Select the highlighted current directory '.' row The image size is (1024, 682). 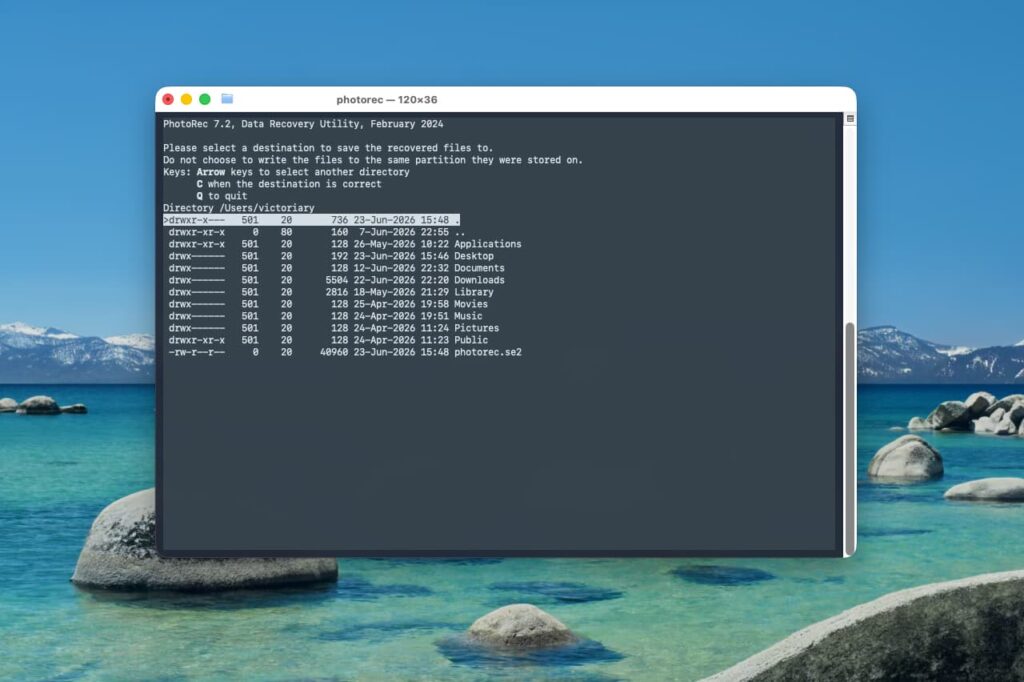(x=312, y=220)
